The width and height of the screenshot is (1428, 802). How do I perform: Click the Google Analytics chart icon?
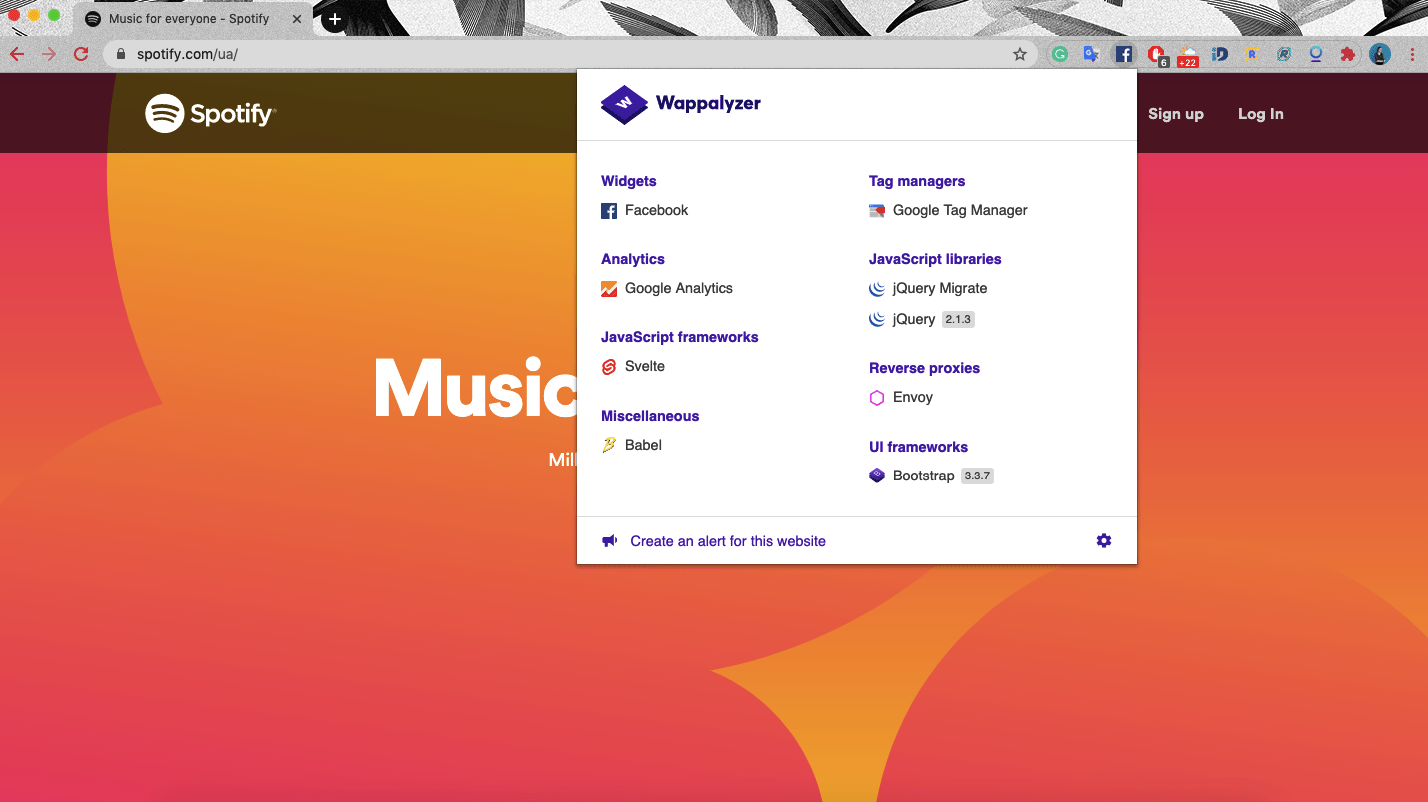(x=609, y=289)
